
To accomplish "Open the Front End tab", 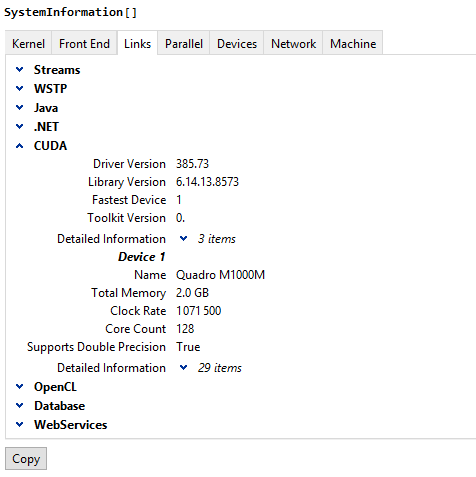I will point(84,43).
